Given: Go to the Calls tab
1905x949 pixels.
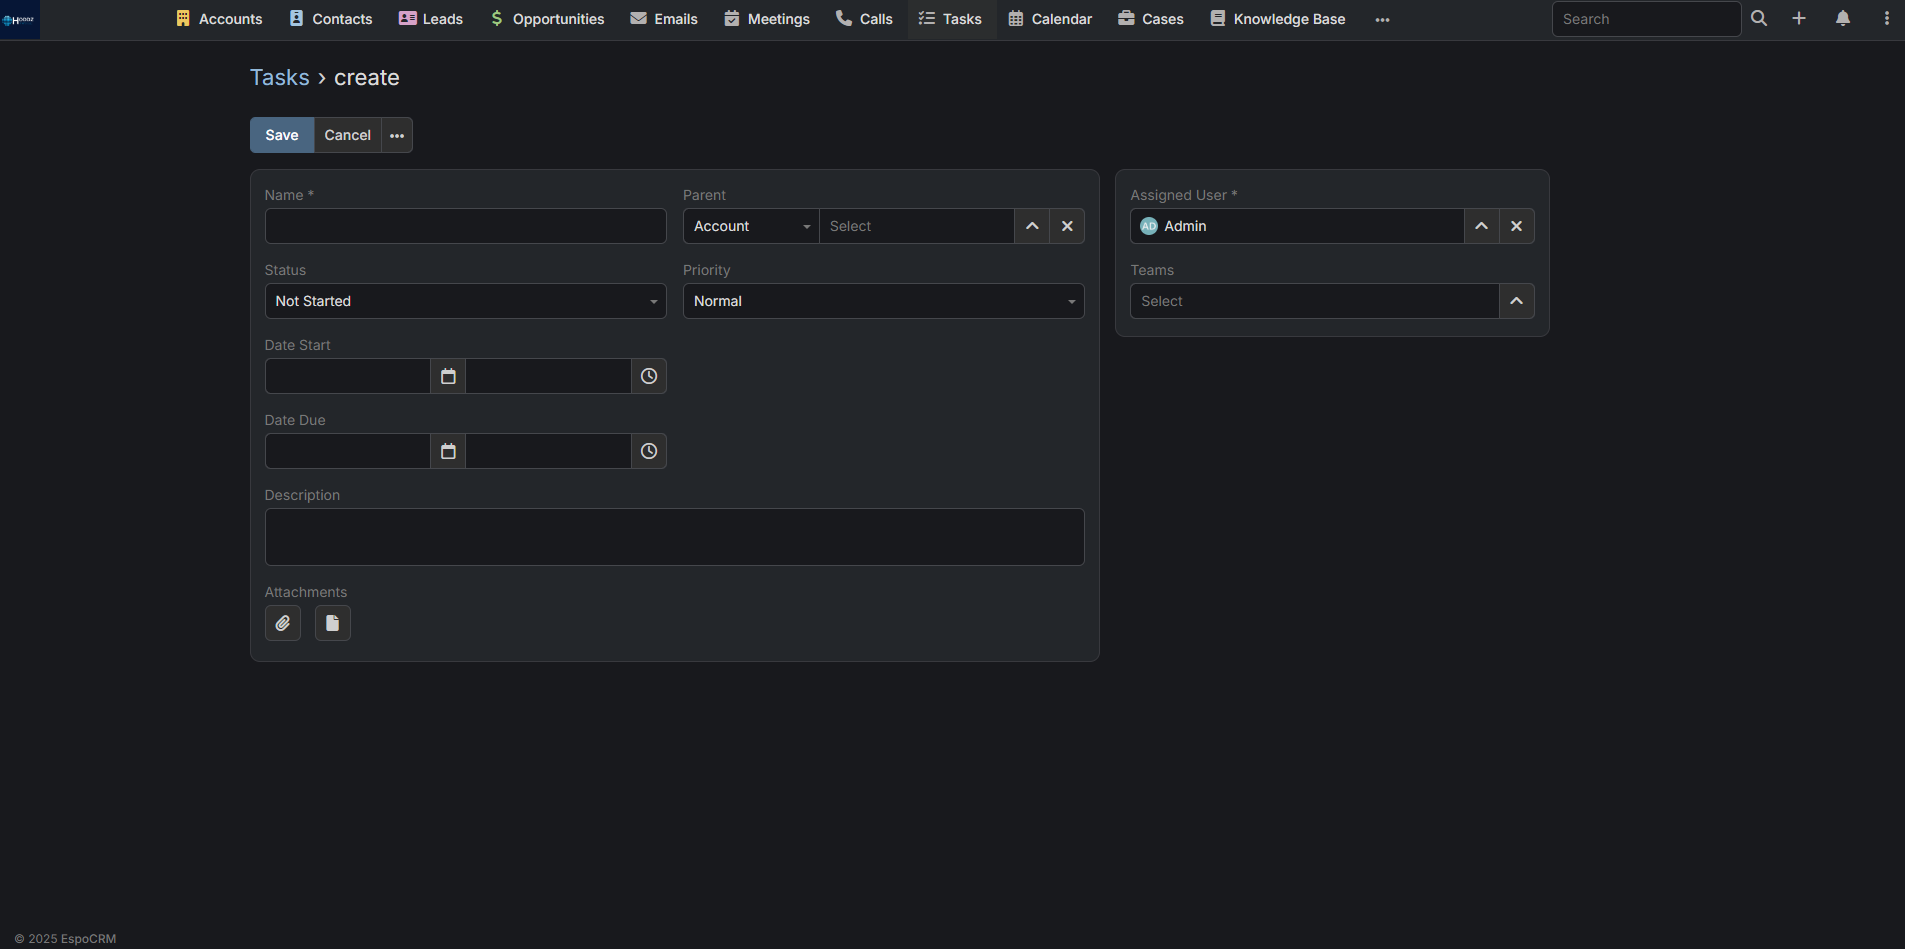Looking at the screenshot, I should click(x=864, y=19).
